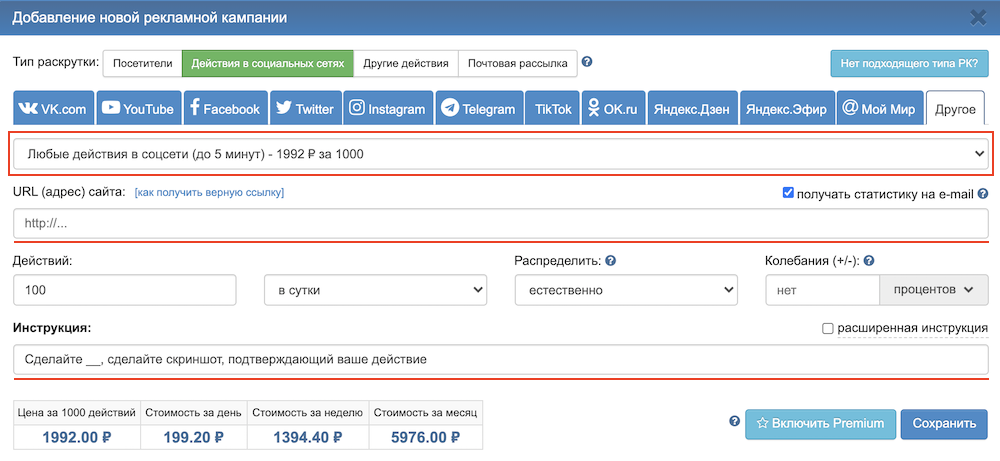
Task: Open the VK.com social network tab
Action: [x=54, y=109]
